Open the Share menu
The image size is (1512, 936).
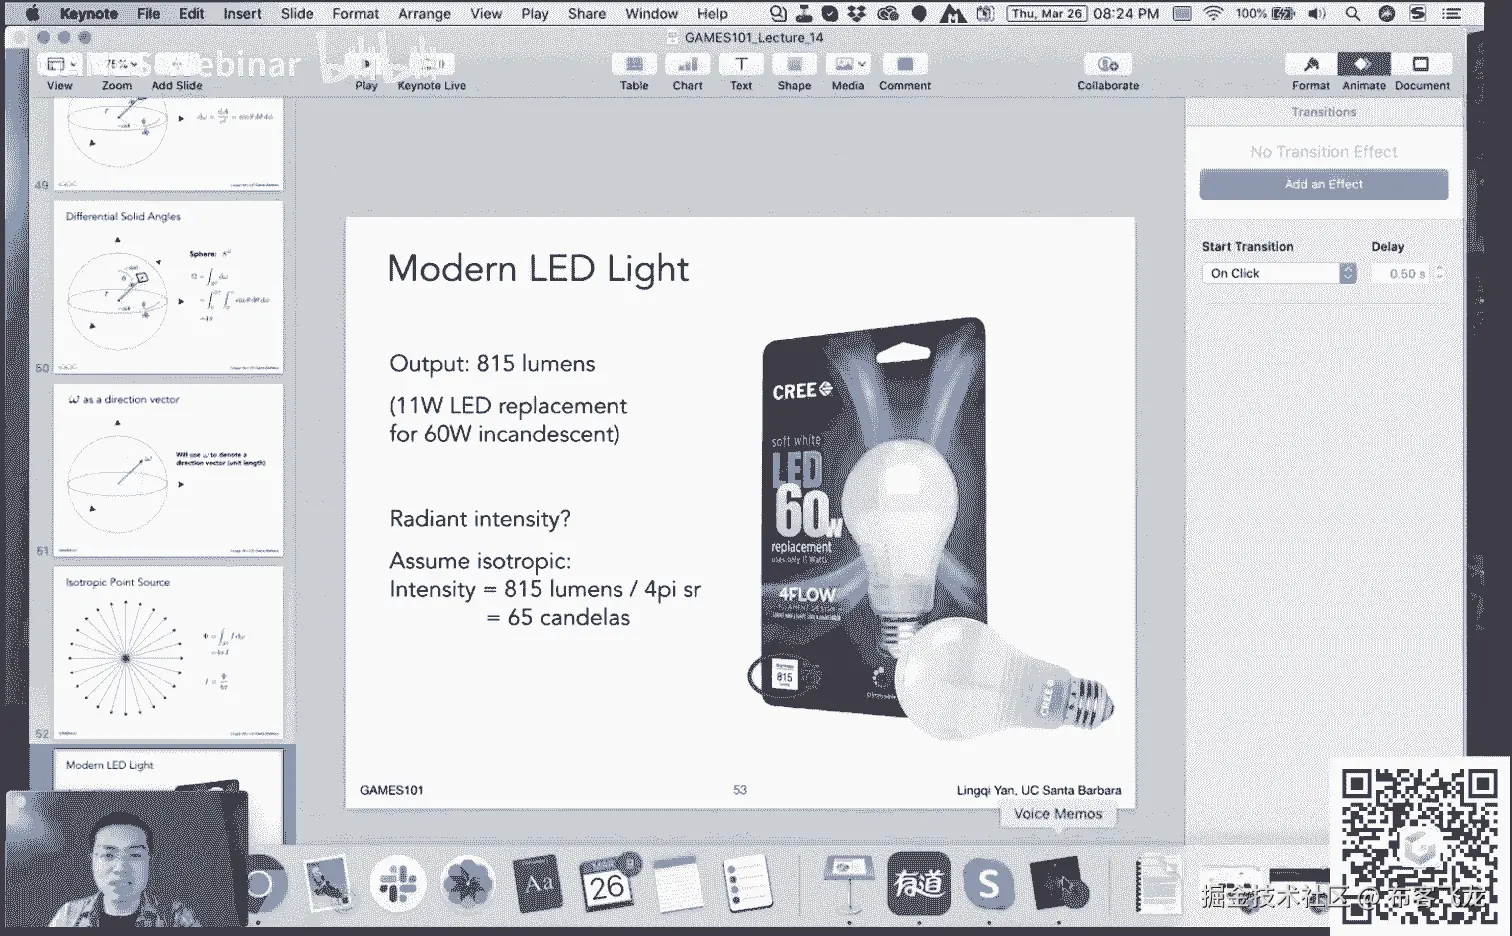coord(587,13)
